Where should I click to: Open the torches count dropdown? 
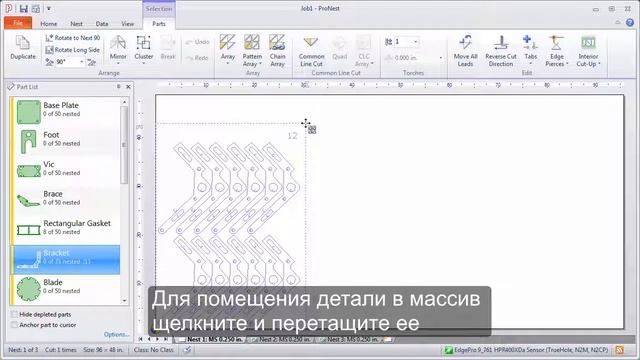click(x=416, y=42)
